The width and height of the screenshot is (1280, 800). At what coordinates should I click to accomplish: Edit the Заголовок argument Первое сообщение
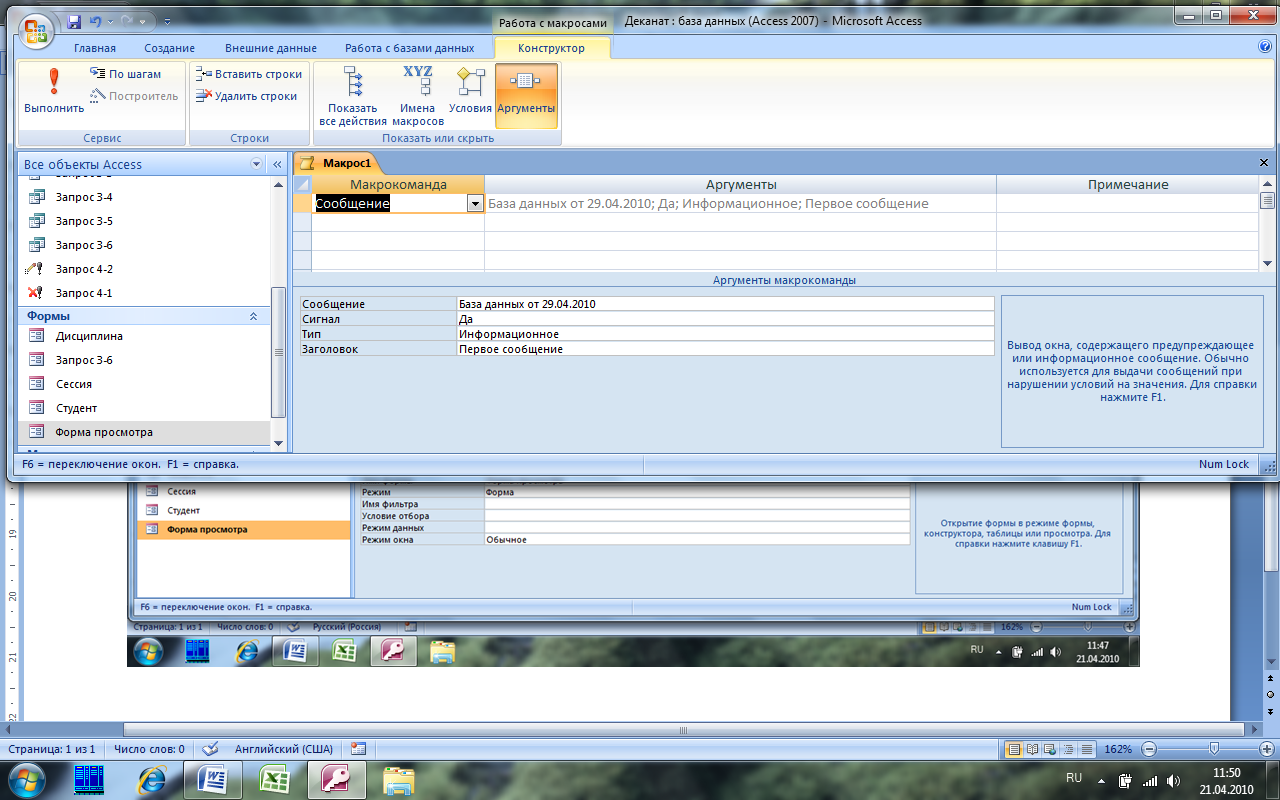click(x=725, y=349)
